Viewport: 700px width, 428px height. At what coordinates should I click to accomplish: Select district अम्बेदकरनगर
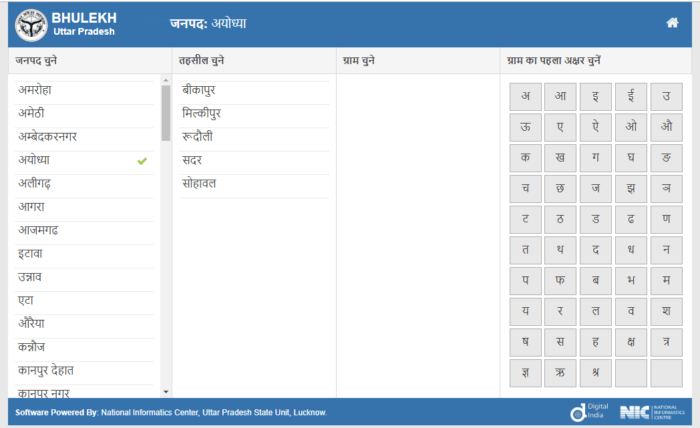(84, 137)
